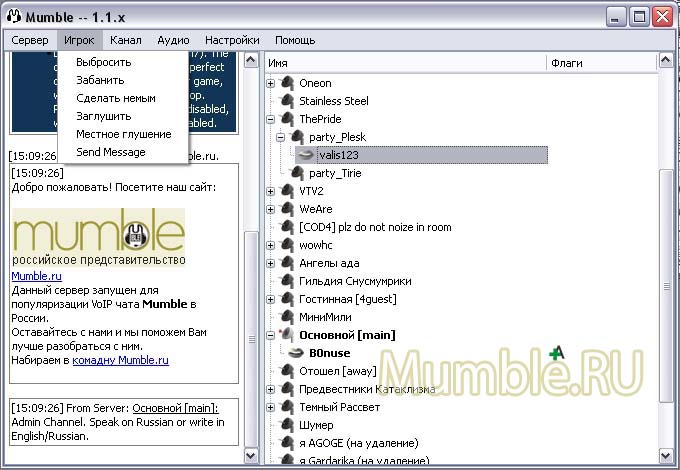Click the green authenticated flag icon for B0nuse
The width and height of the screenshot is (680, 470).
pos(557,353)
